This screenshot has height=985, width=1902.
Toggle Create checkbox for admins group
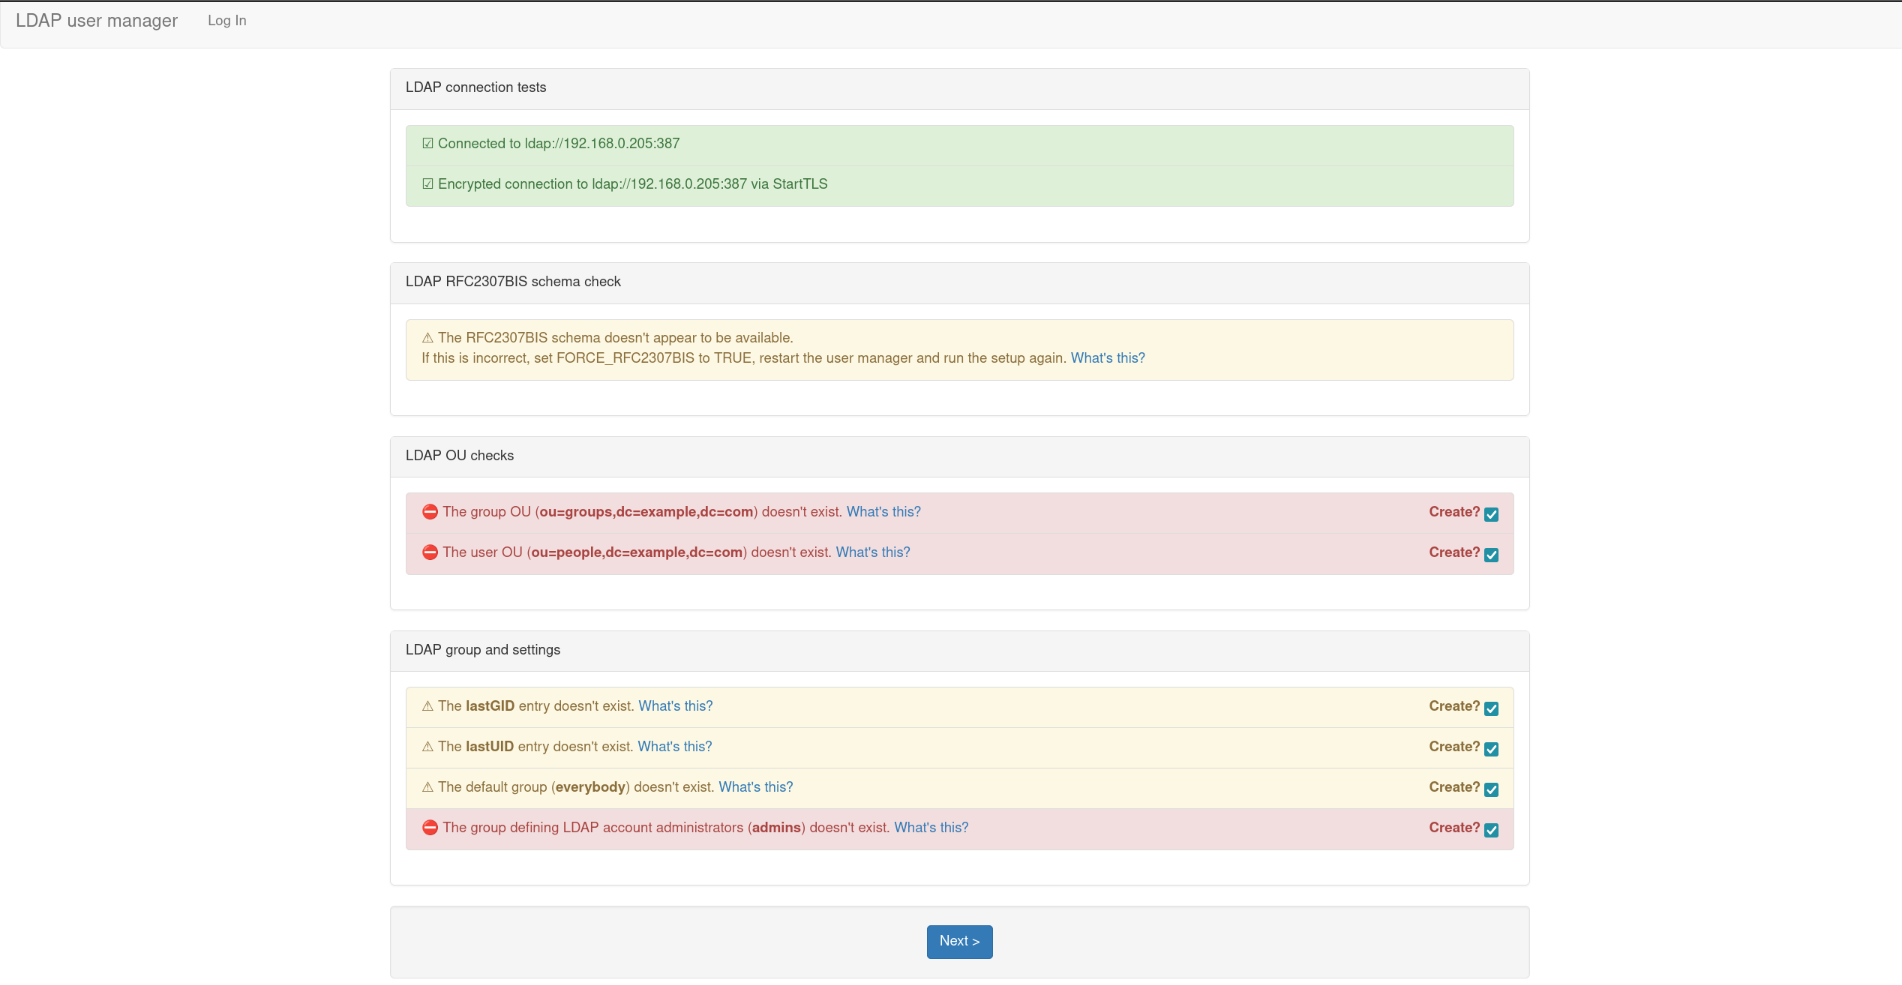[1491, 830]
